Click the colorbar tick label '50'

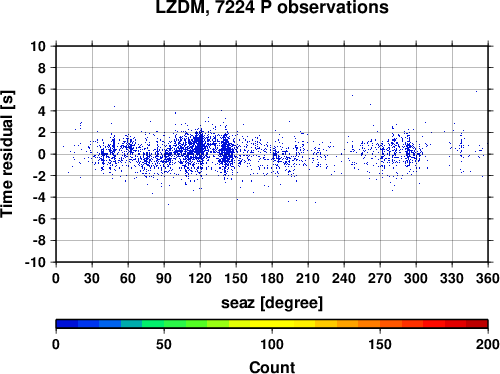tap(164, 344)
